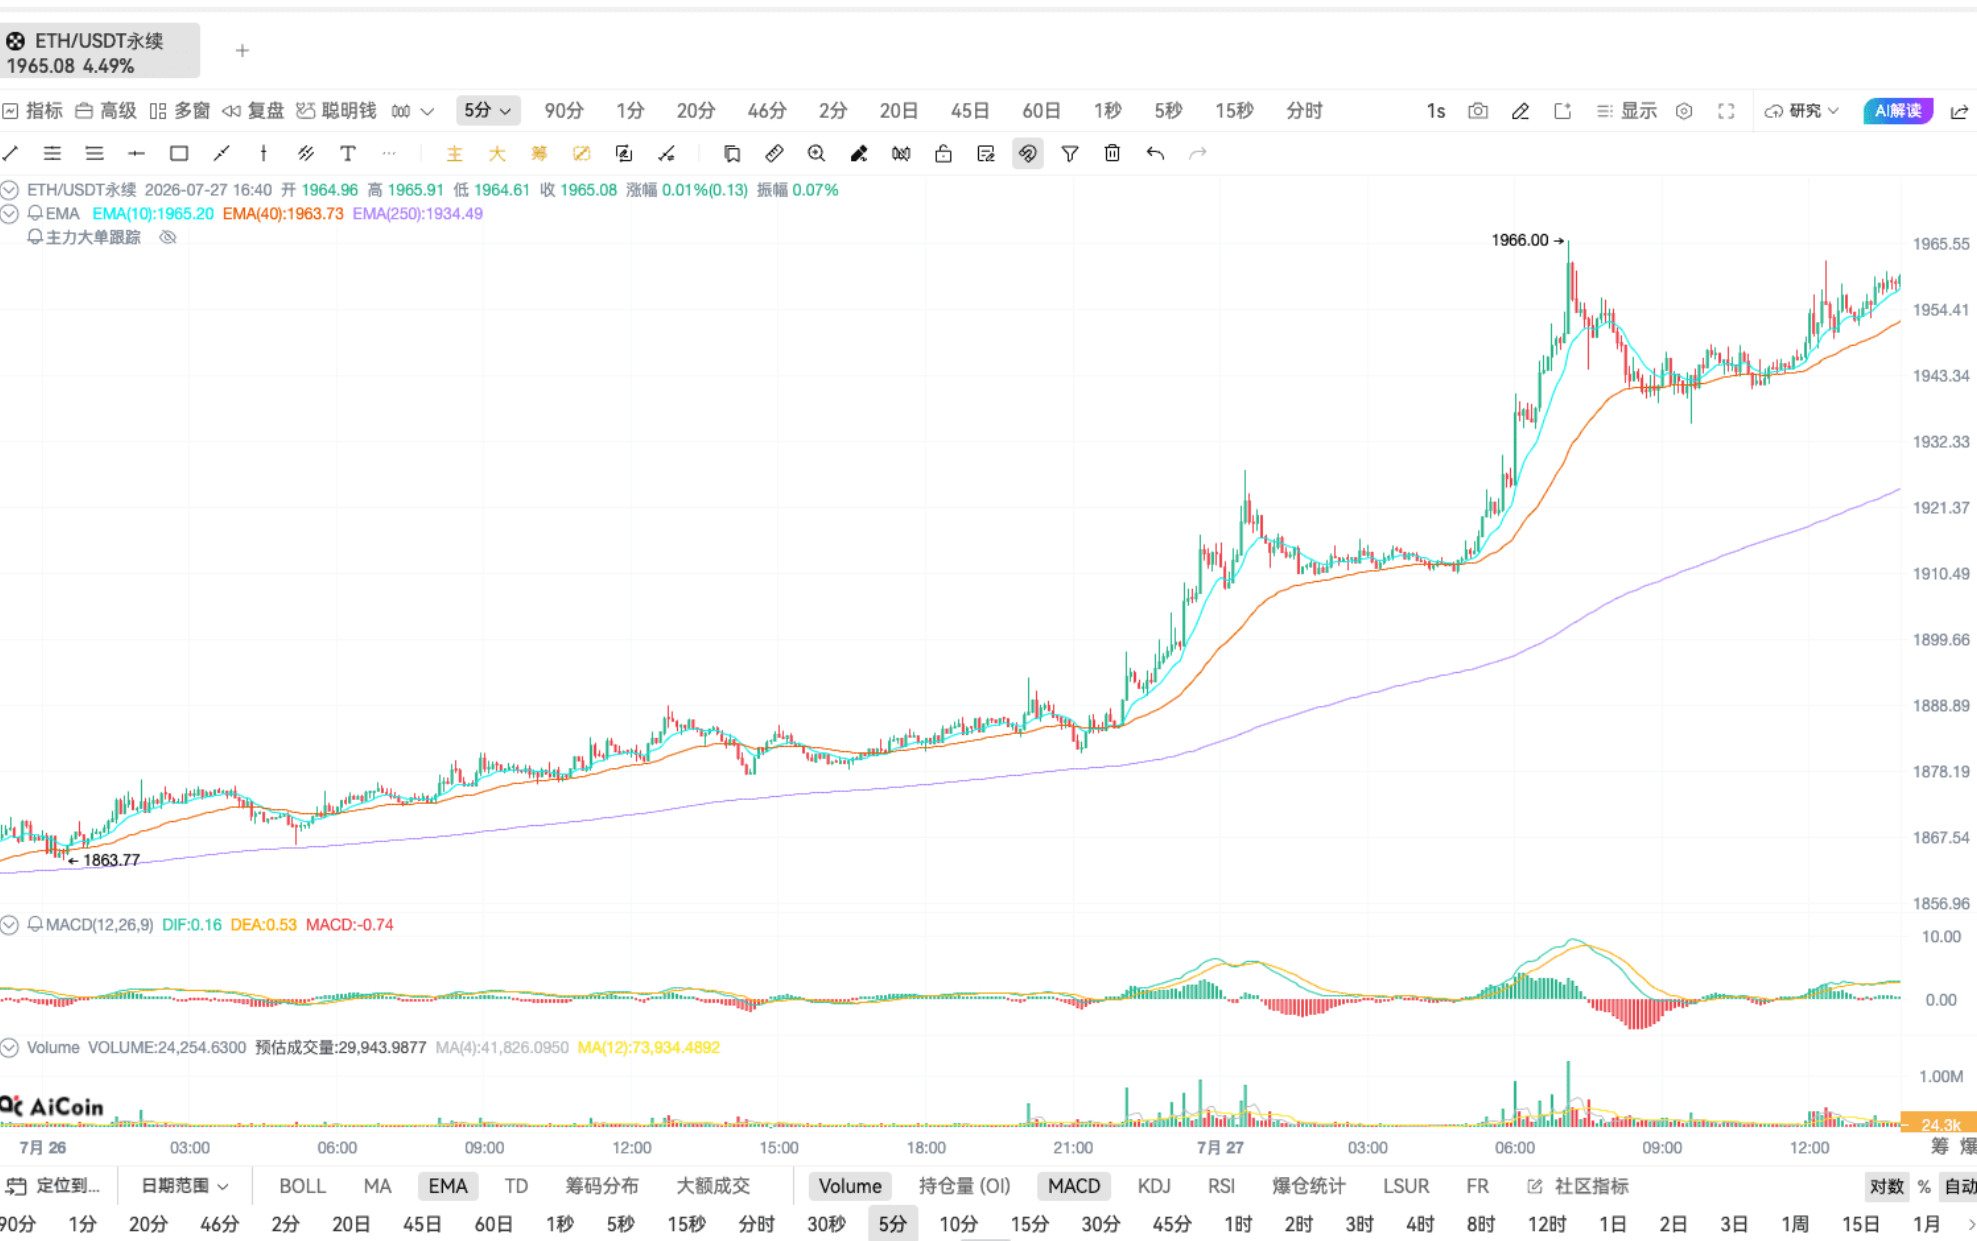Select the rectangle shape drawing tool
1977x1241 pixels.
[179, 153]
